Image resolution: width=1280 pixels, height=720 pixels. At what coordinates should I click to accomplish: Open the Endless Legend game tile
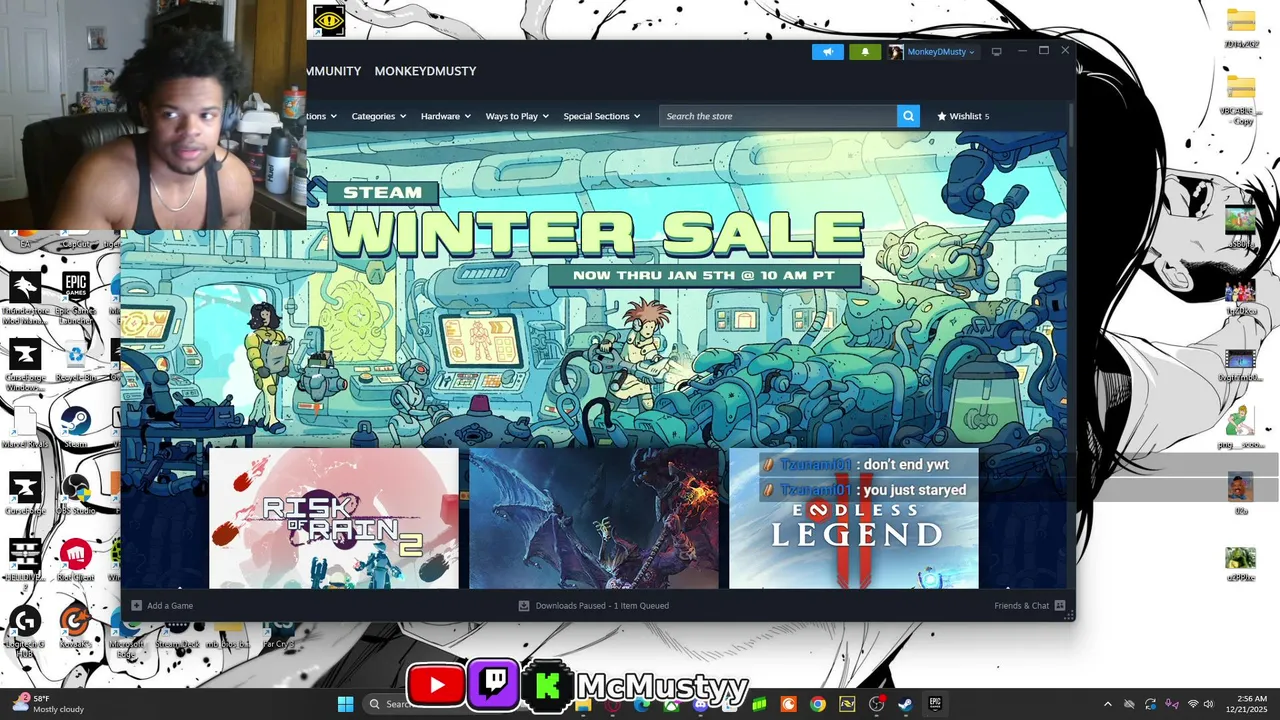(x=854, y=518)
